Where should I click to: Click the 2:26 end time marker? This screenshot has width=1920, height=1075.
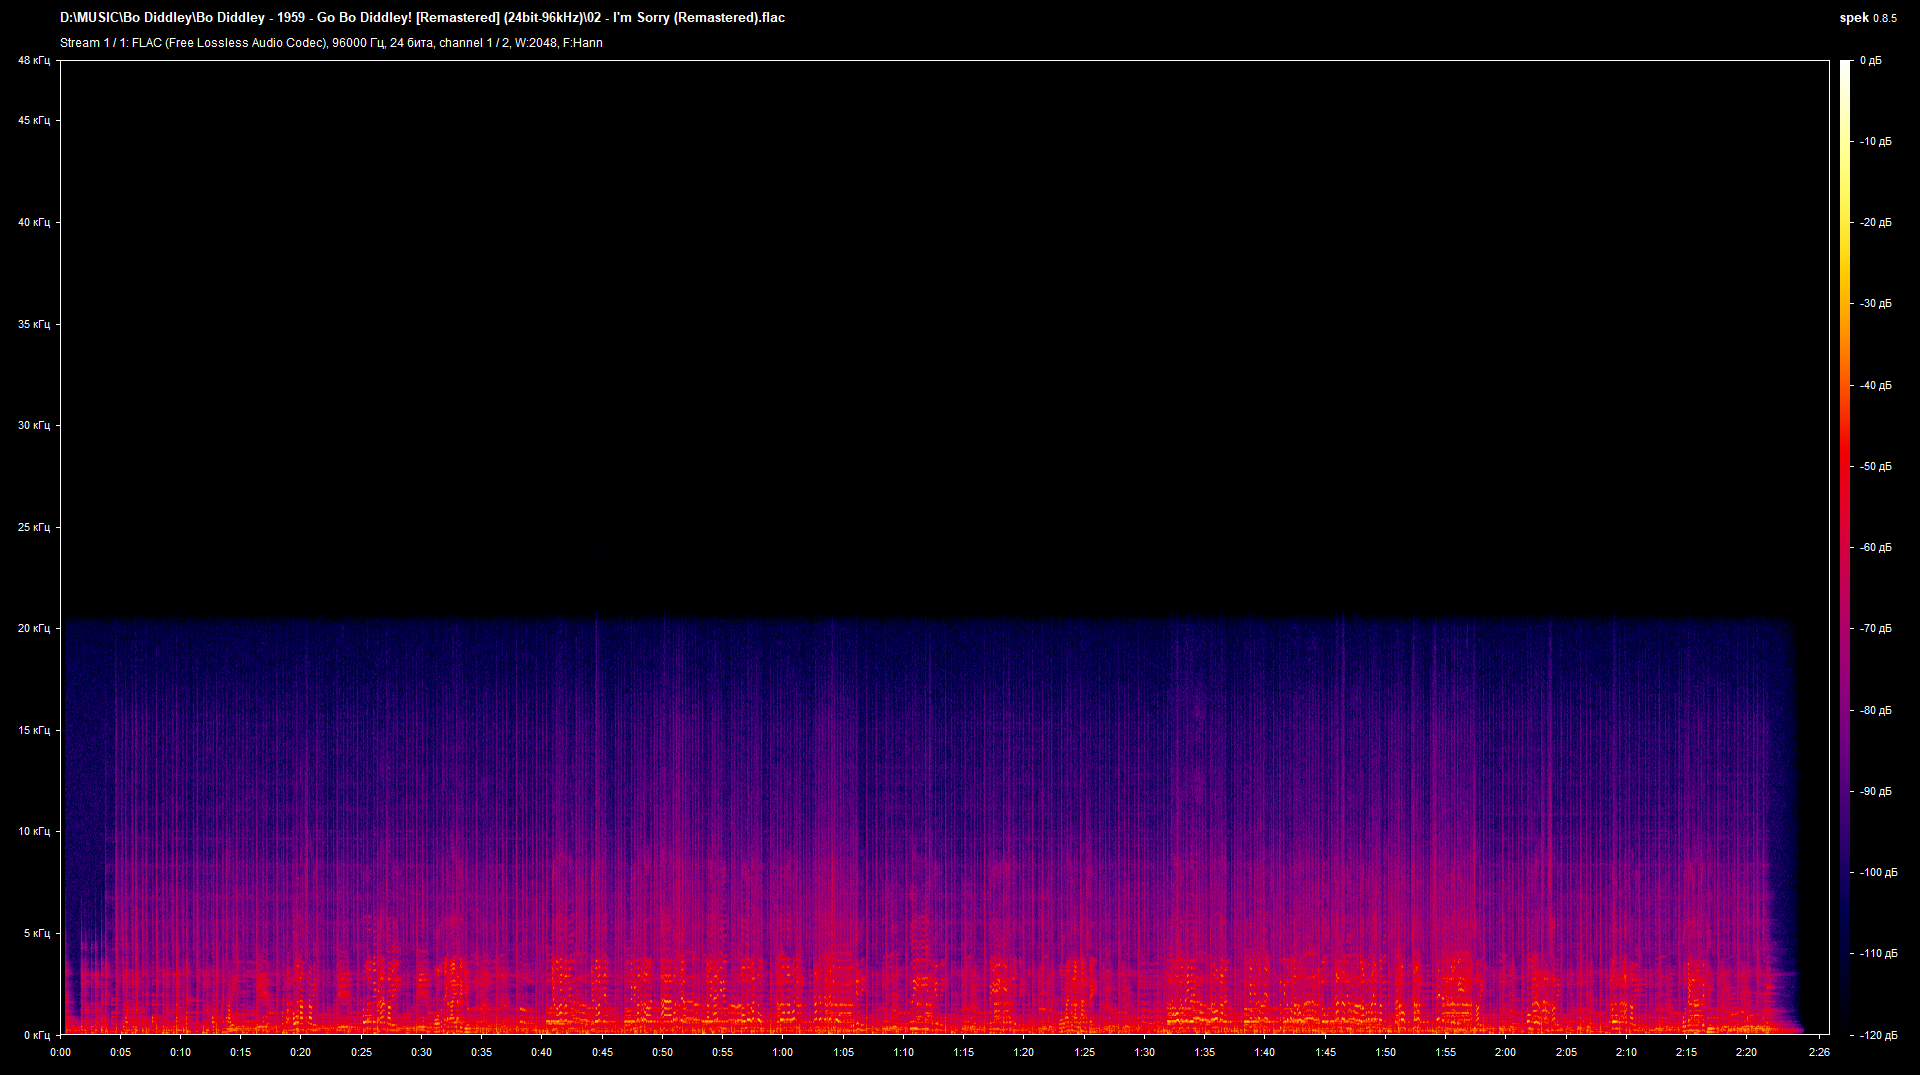[x=1819, y=1053]
